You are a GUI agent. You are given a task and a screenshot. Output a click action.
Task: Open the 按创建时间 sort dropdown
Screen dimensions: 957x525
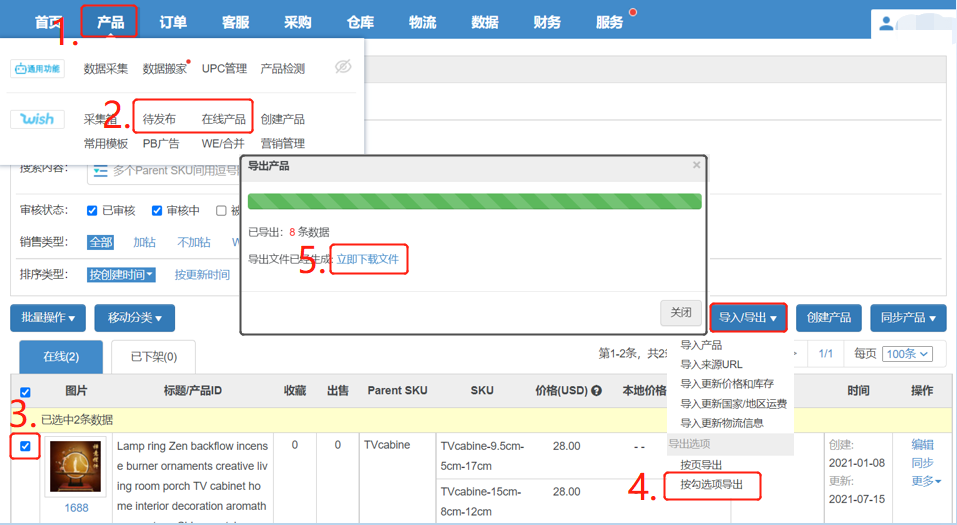pyautogui.click(x=121, y=275)
